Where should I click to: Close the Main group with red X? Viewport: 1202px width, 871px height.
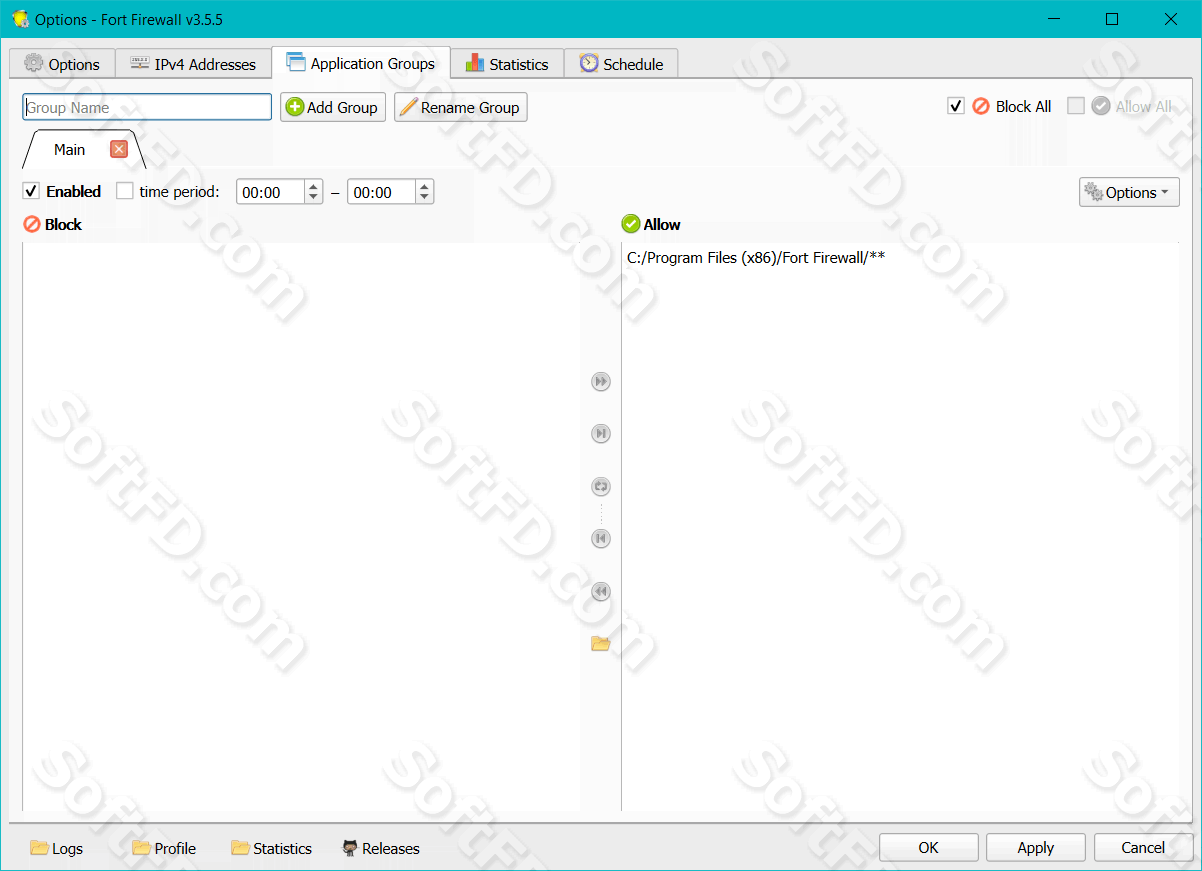[x=119, y=149]
